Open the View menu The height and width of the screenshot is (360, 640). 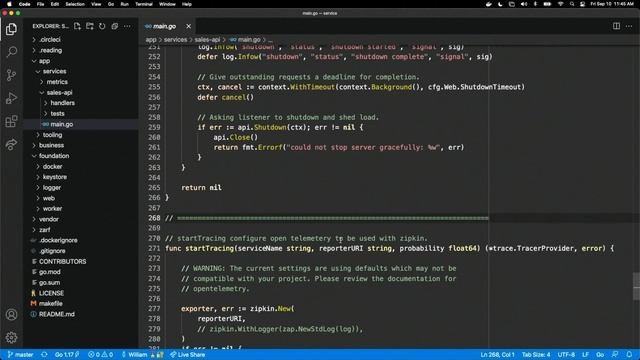coord(96,4)
